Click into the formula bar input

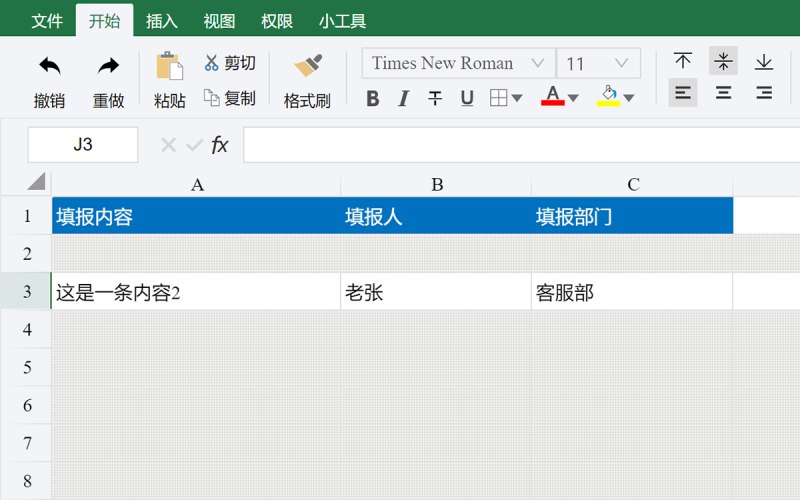coord(521,145)
